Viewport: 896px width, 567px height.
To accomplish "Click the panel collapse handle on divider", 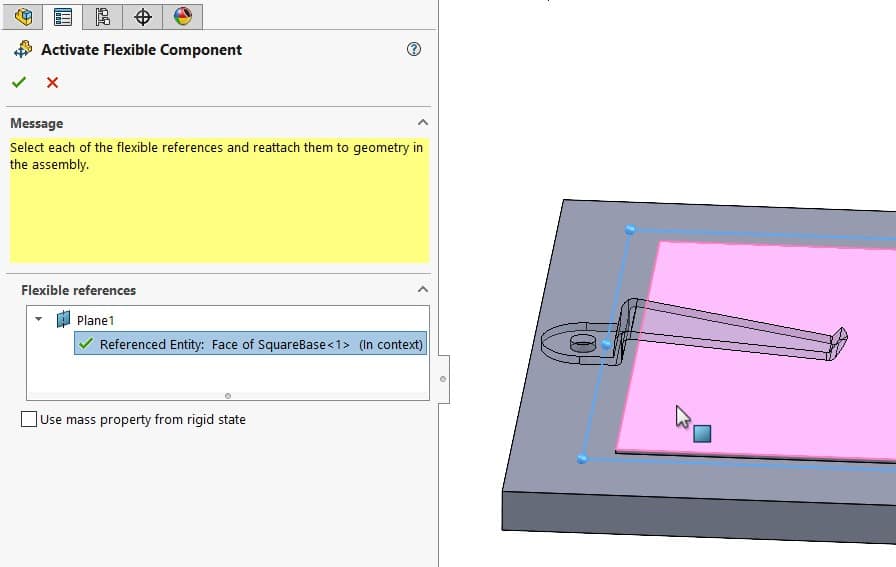I will (443, 379).
